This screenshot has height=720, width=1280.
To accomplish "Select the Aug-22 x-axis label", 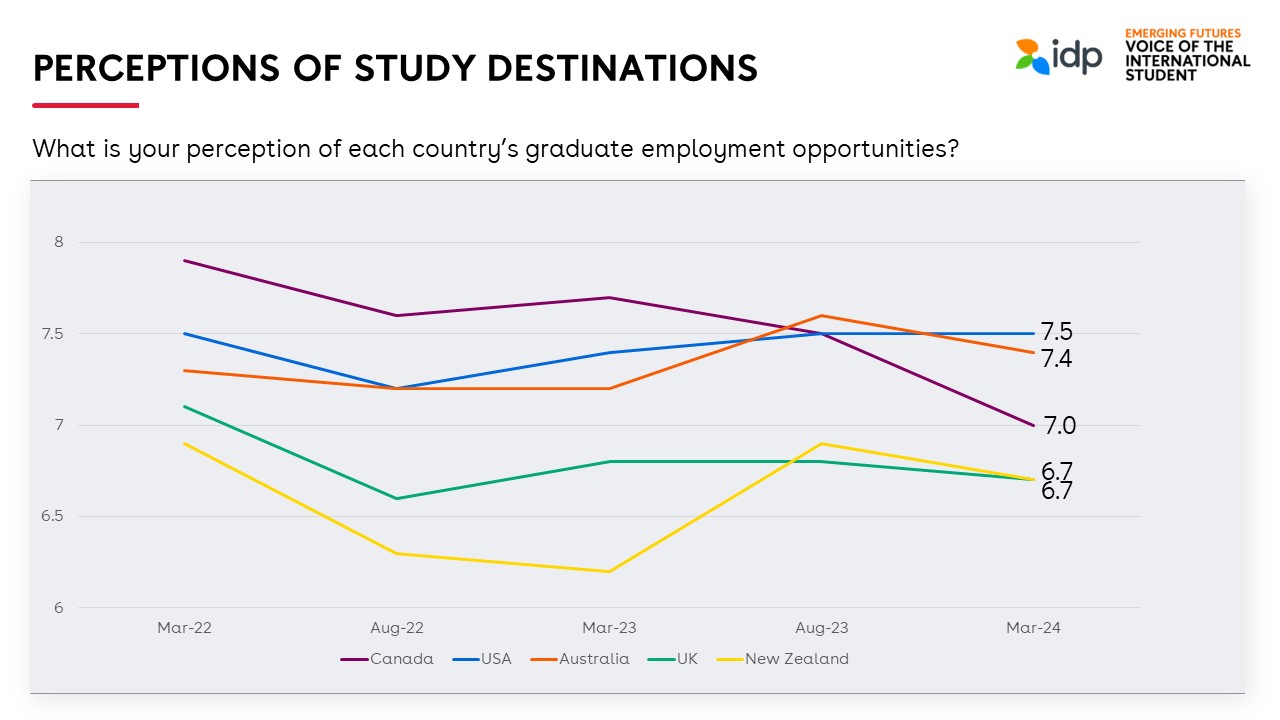I will (x=397, y=628).
